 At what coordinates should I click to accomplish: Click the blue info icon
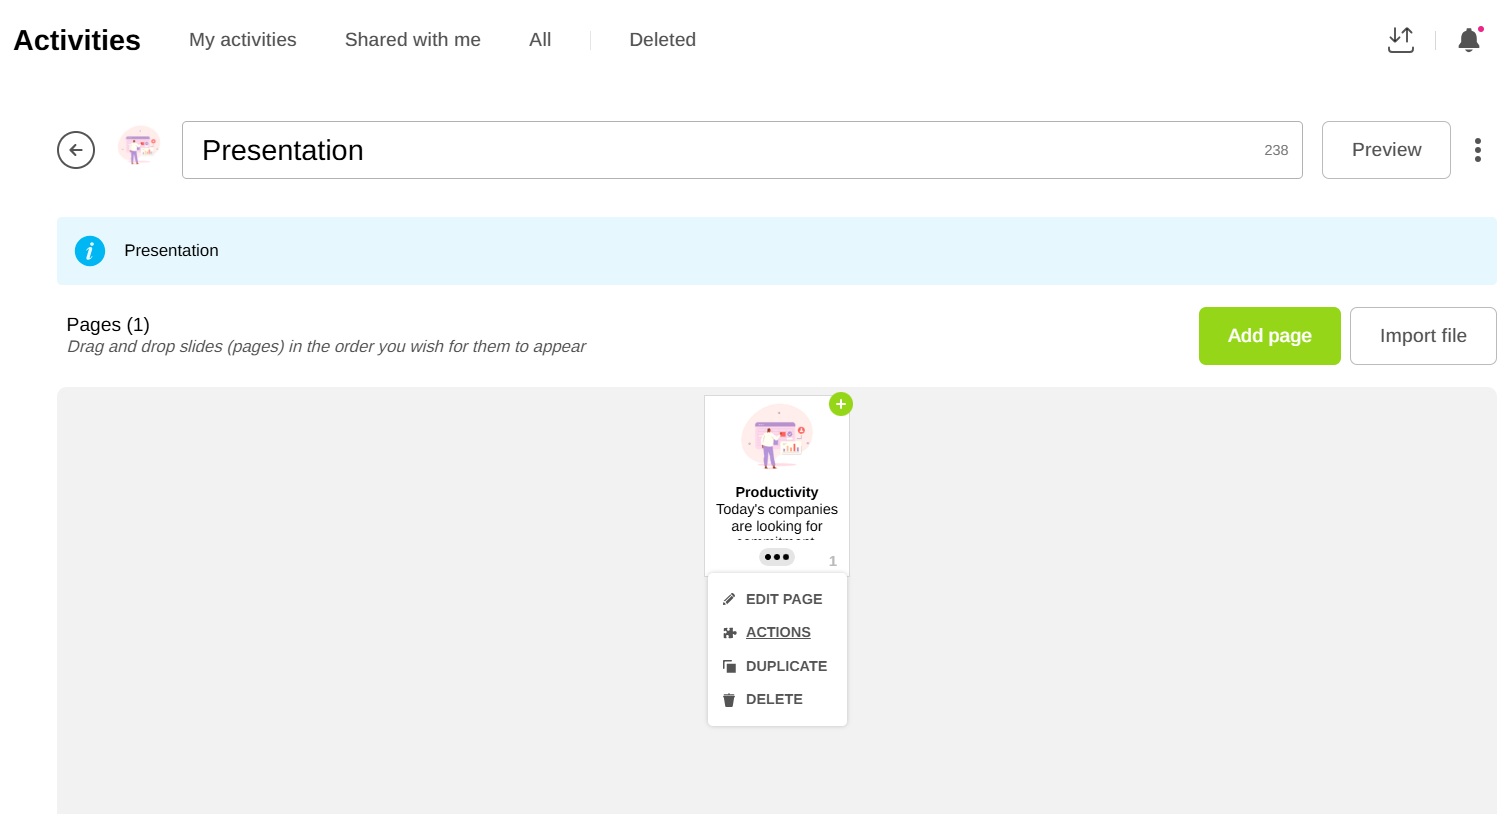click(90, 251)
